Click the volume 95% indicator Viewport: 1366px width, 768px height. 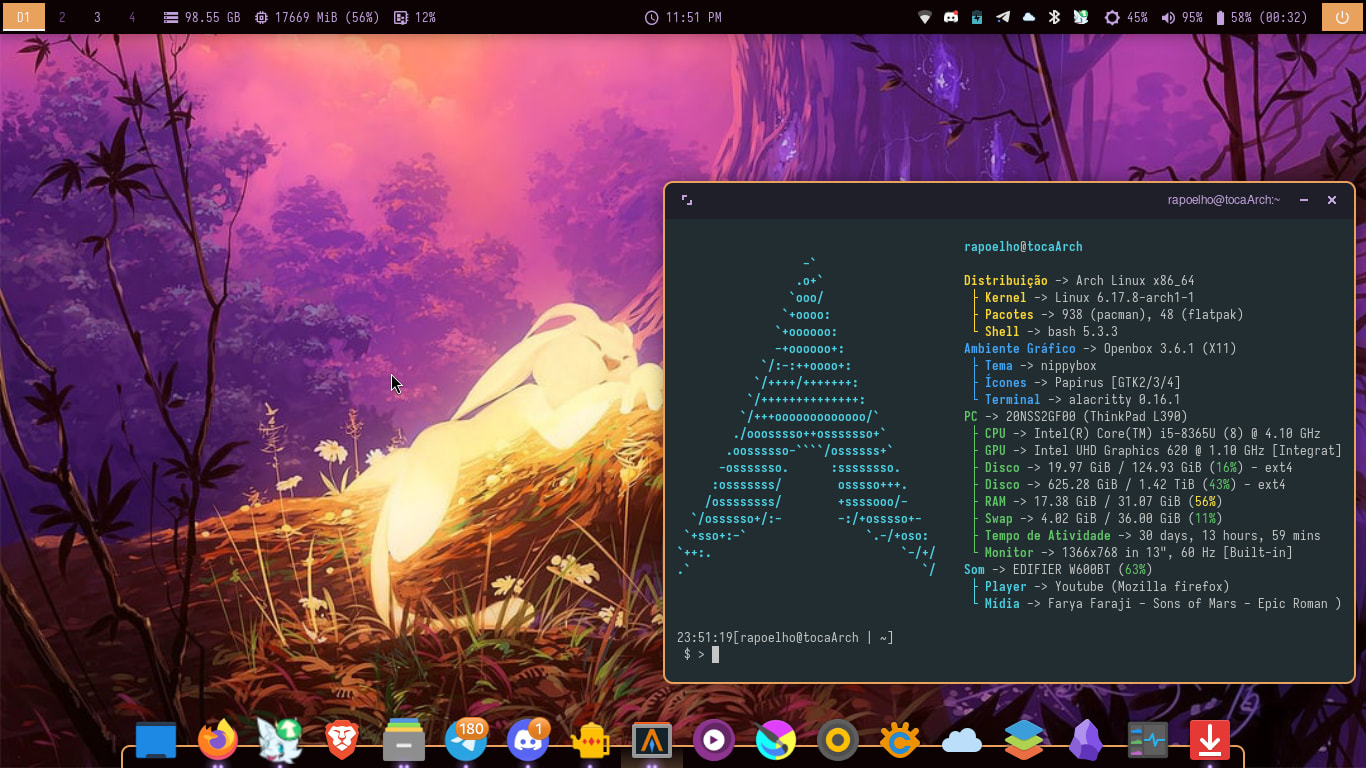tap(1181, 17)
